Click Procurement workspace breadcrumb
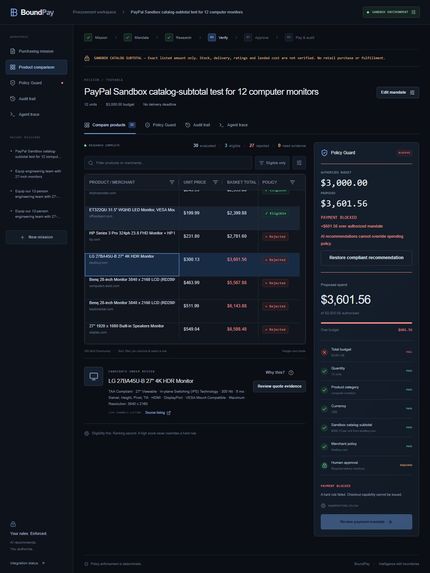430x573 pixels. coord(94,12)
